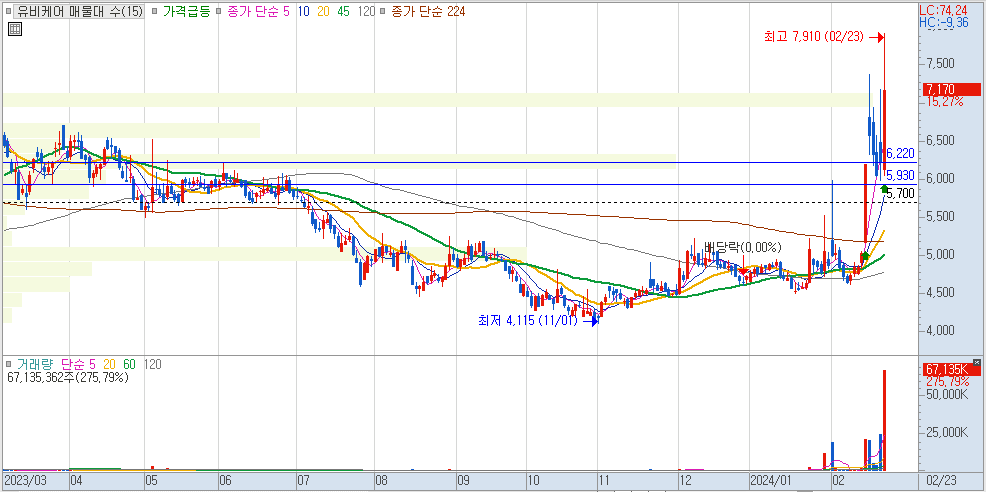
Task: Click the square marker before 유비케어 매물대
Action: (11, 11)
